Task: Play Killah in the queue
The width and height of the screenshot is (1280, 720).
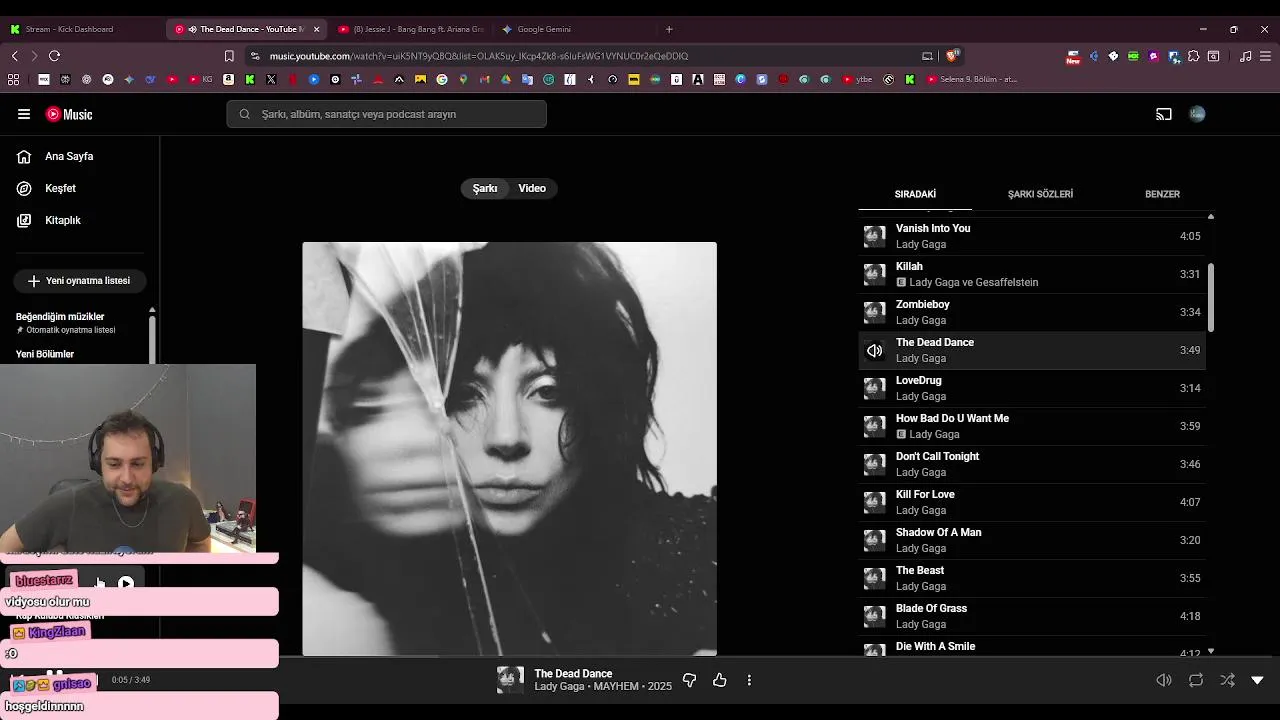Action: pyautogui.click(x=1032, y=274)
